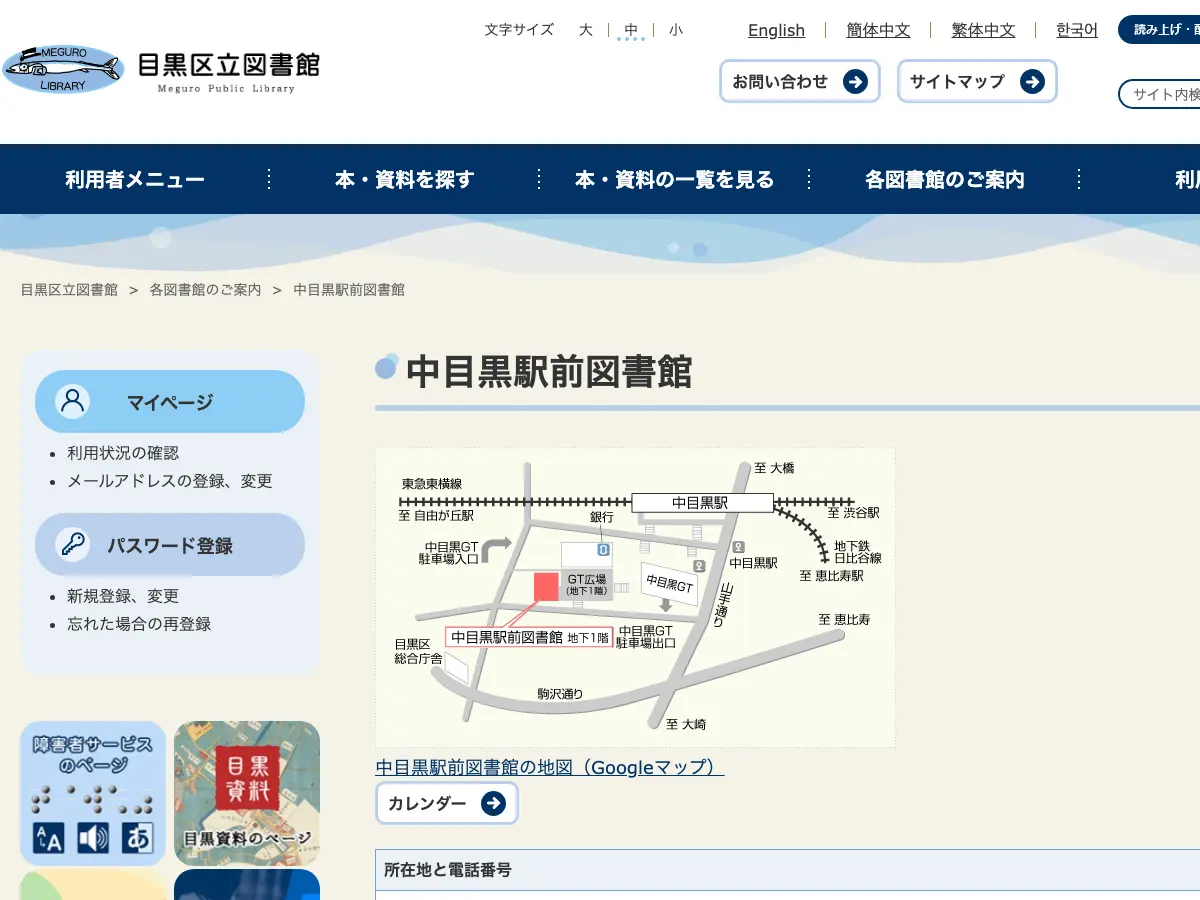Click the 所在地と電話番号 table header
The image size is (1200, 900).
(788, 871)
